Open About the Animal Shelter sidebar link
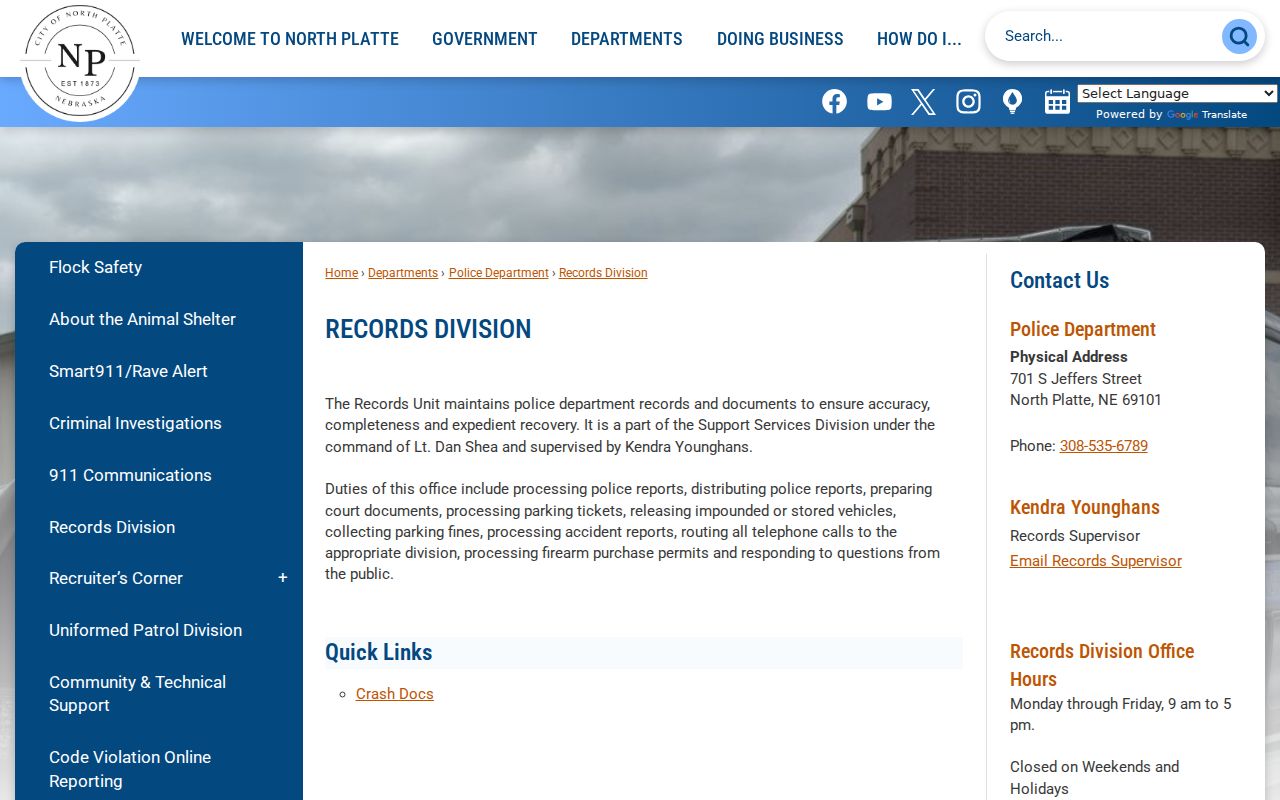 (x=142, y=319)
